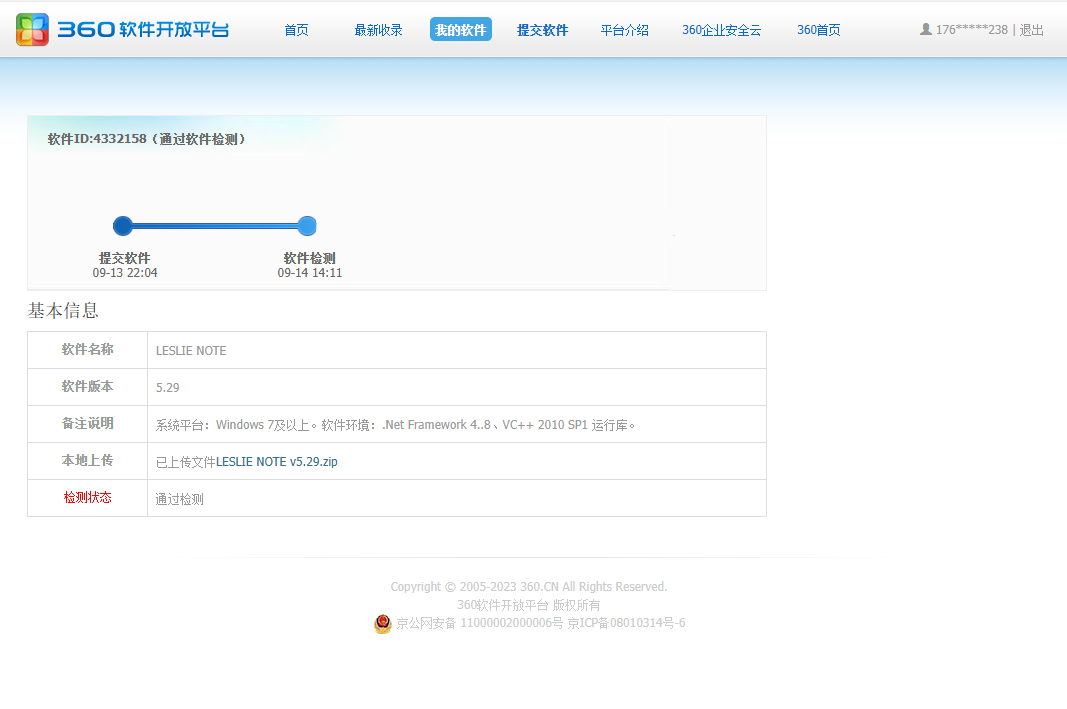The image size is (1067, 709).
Task: Open 京ICP备08010314号-6 footer link
Action: pyautogui.click(x=626, y=623)
